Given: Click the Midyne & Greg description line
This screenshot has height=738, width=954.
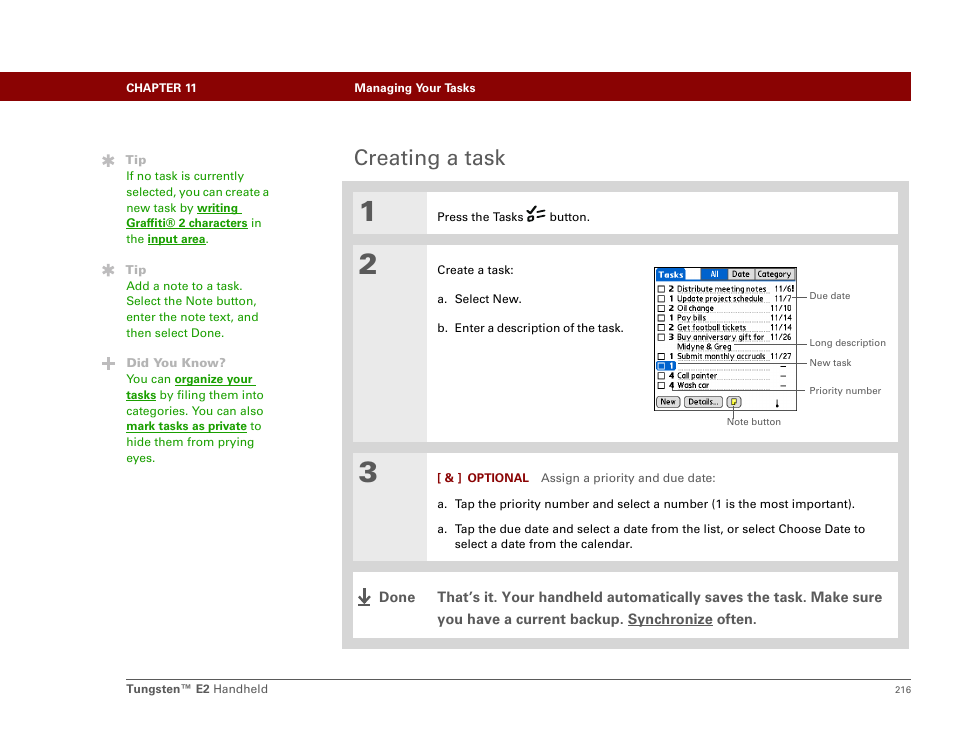Looking at the screenshot, I should click(x=704, y=347).
